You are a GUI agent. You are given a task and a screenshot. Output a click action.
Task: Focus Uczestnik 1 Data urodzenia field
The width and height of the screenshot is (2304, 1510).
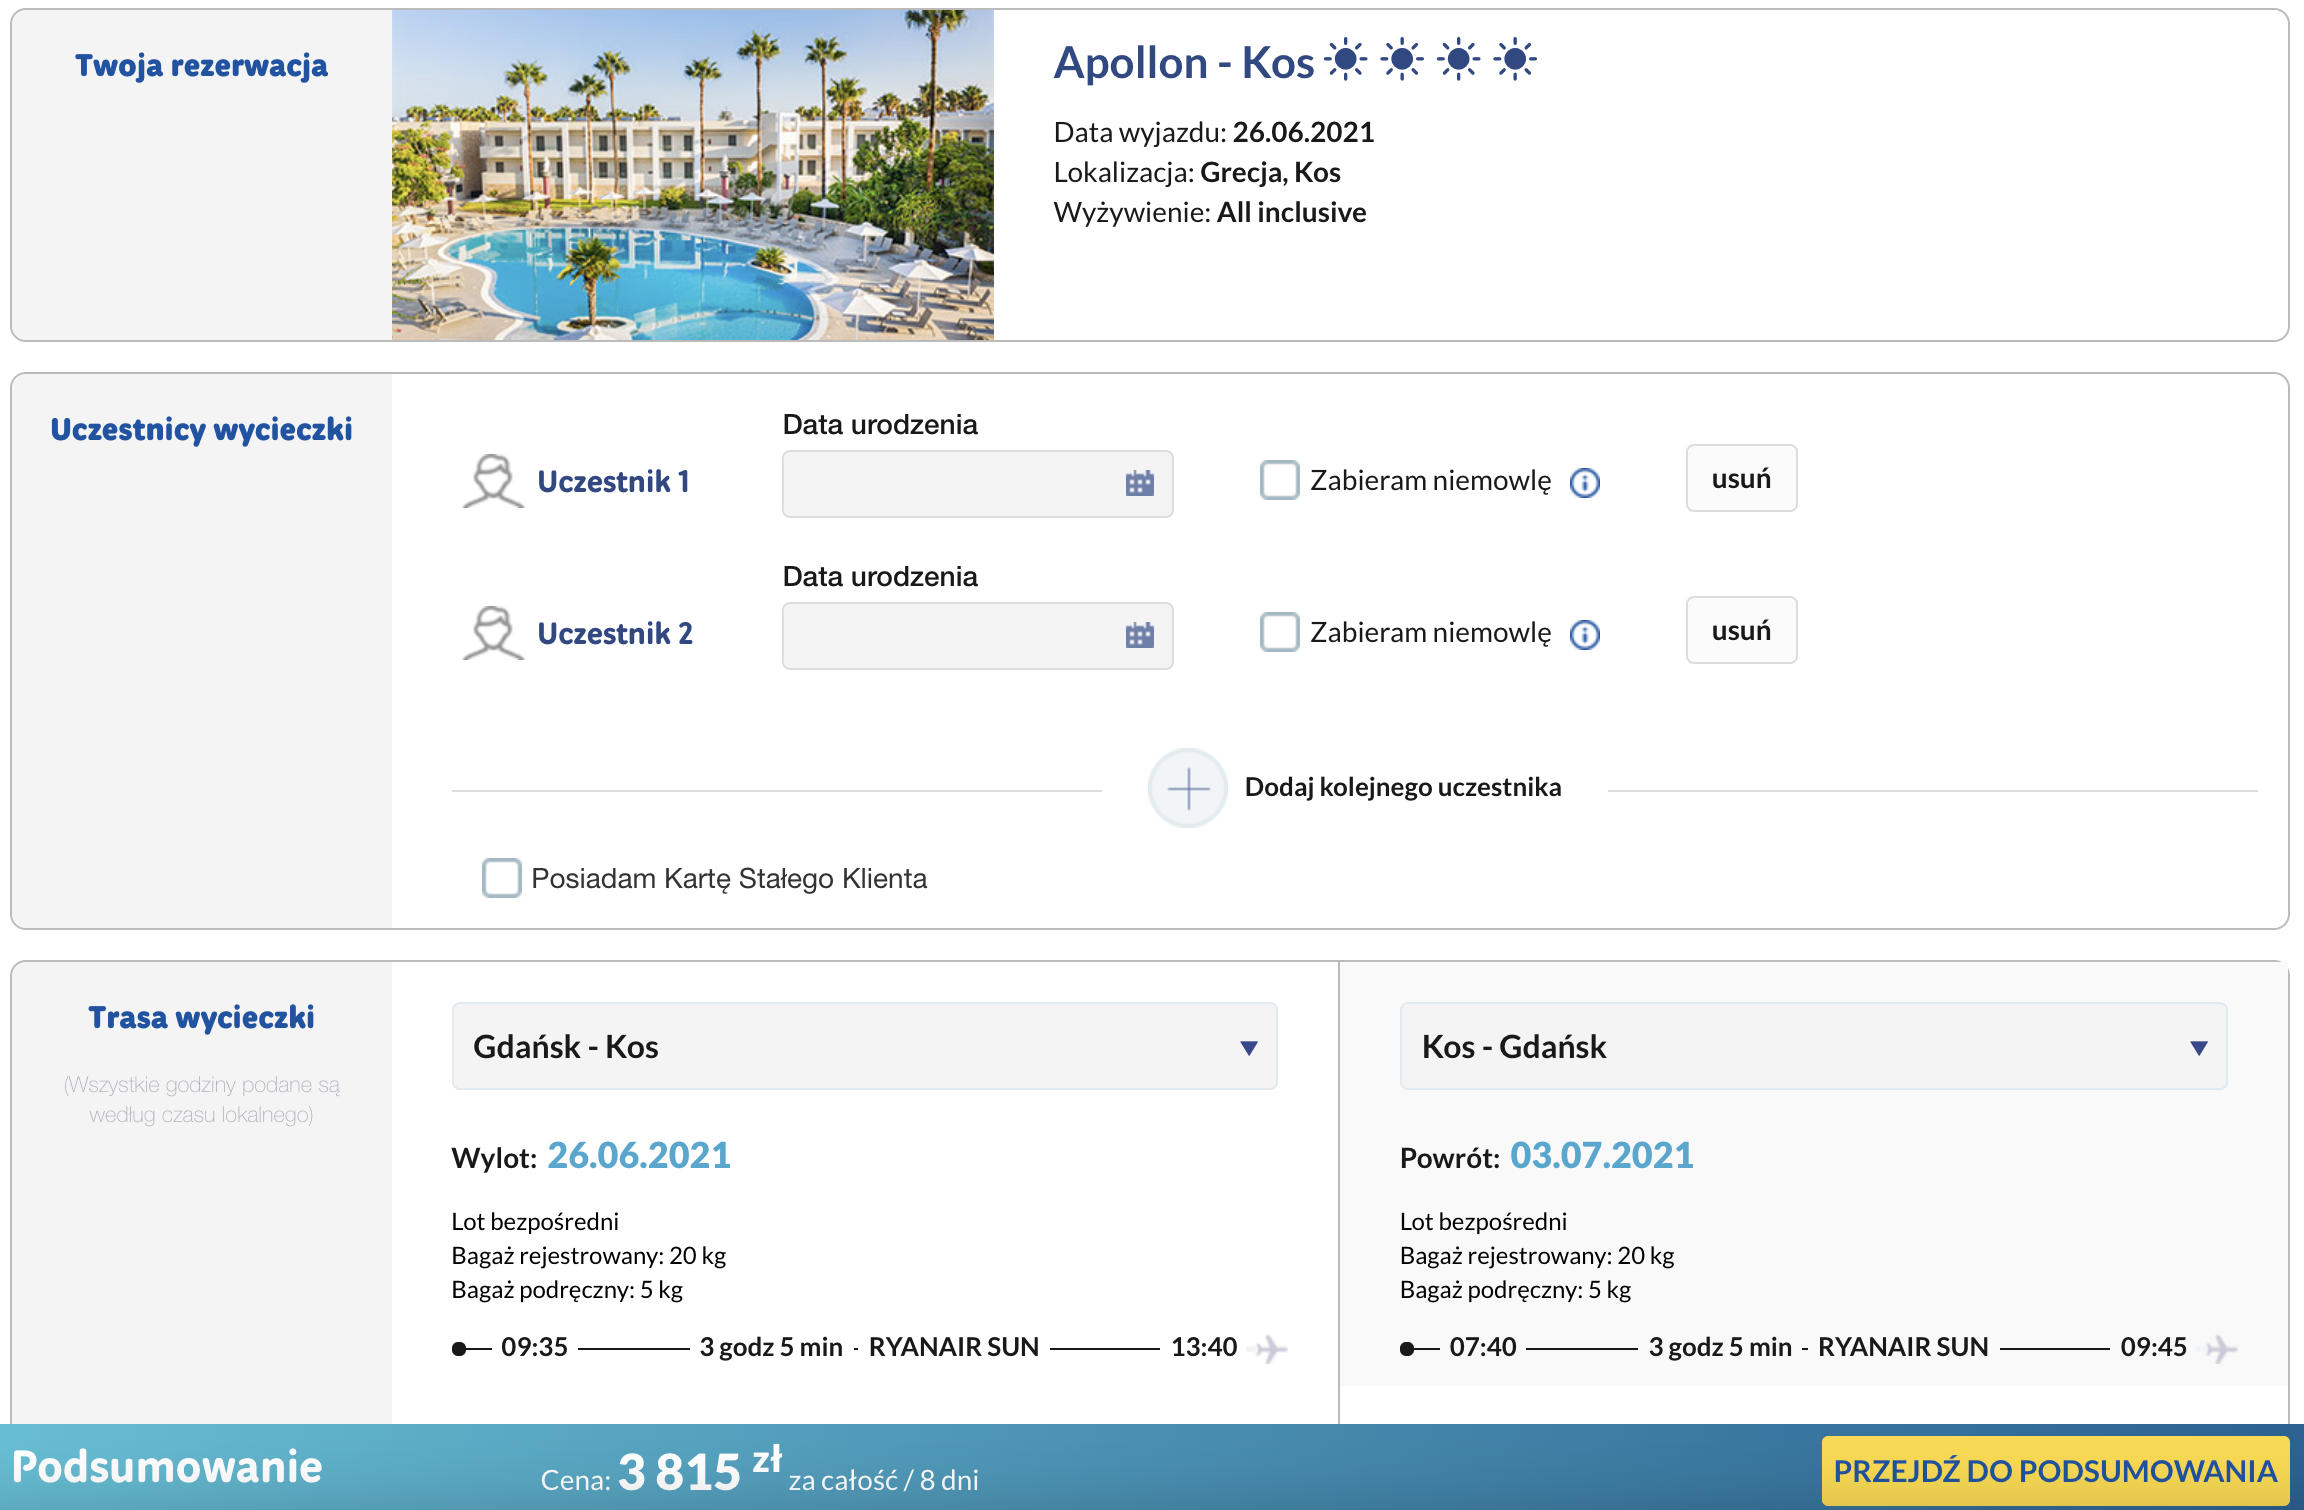pos(950,484)
